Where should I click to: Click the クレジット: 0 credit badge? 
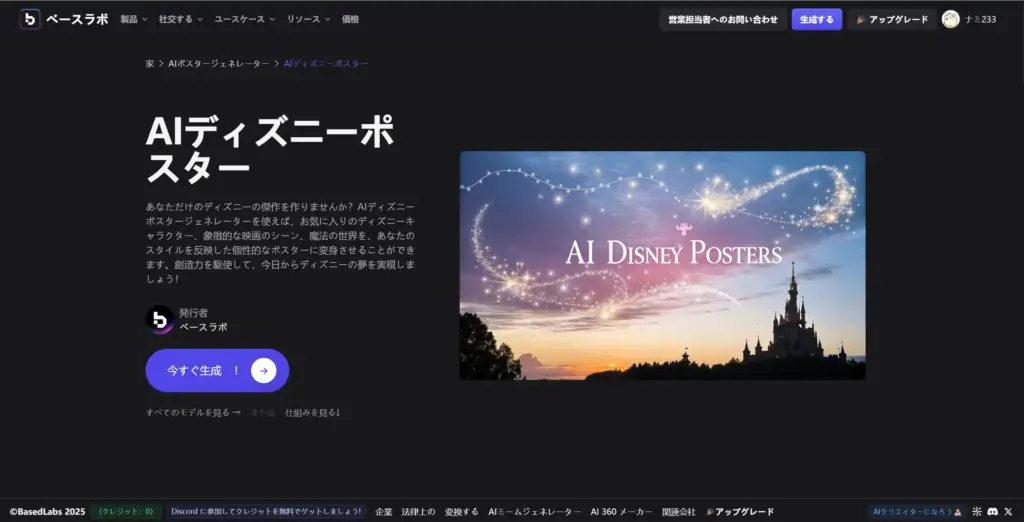pos(126,512)
